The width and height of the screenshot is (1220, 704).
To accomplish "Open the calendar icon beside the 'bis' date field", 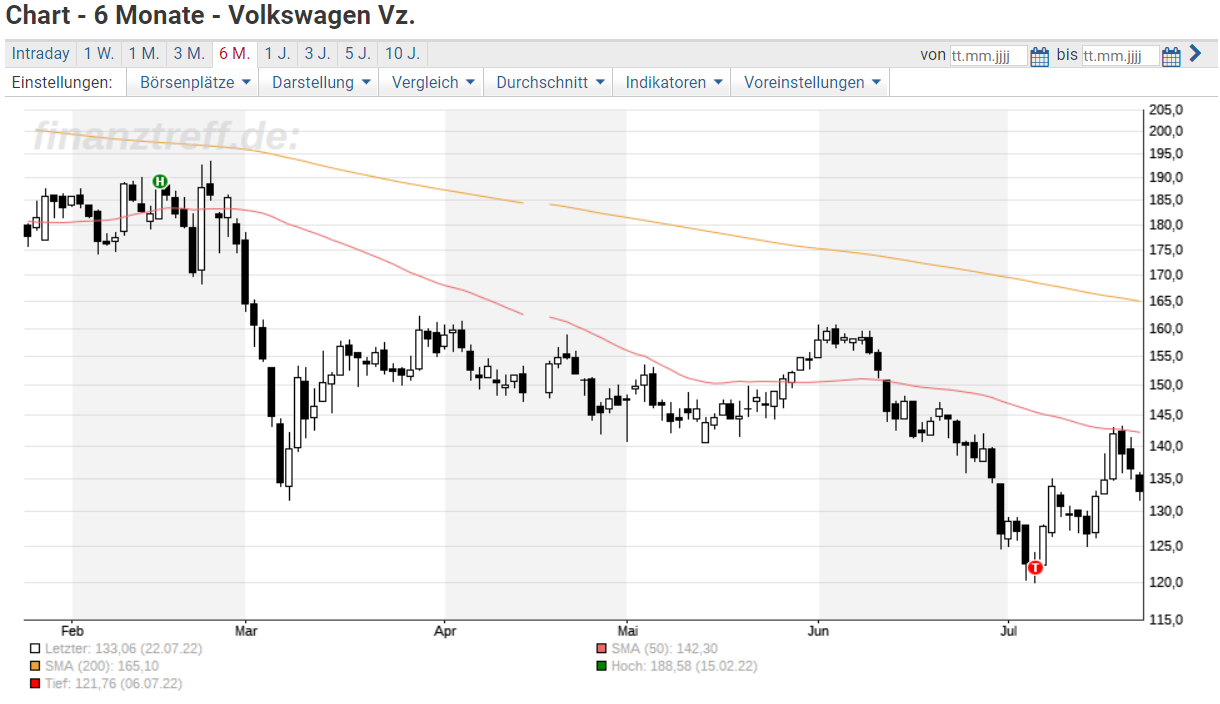I will pos(1173,56).
